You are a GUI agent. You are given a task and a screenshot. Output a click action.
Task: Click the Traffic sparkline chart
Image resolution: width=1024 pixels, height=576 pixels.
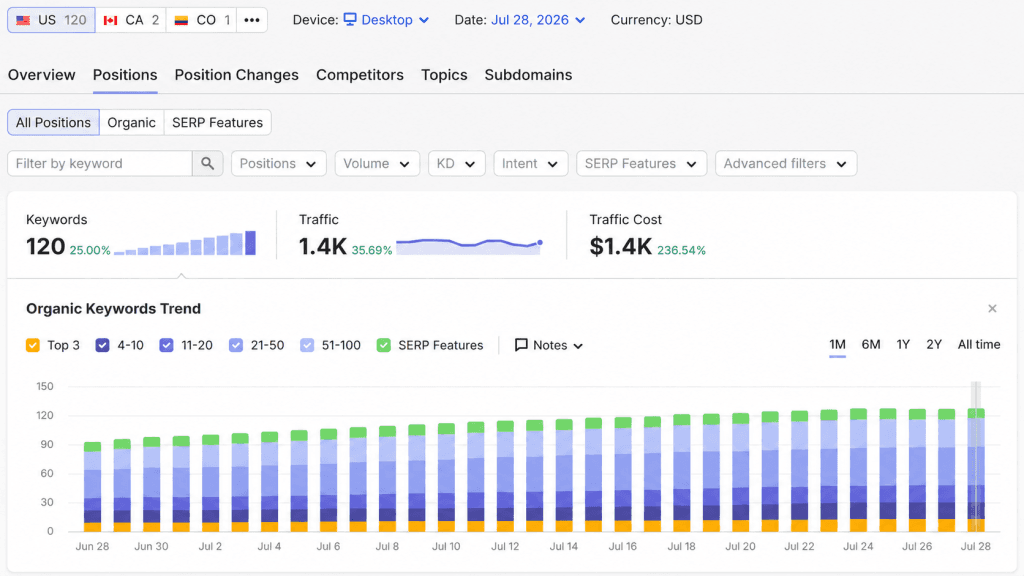(469, 246)
